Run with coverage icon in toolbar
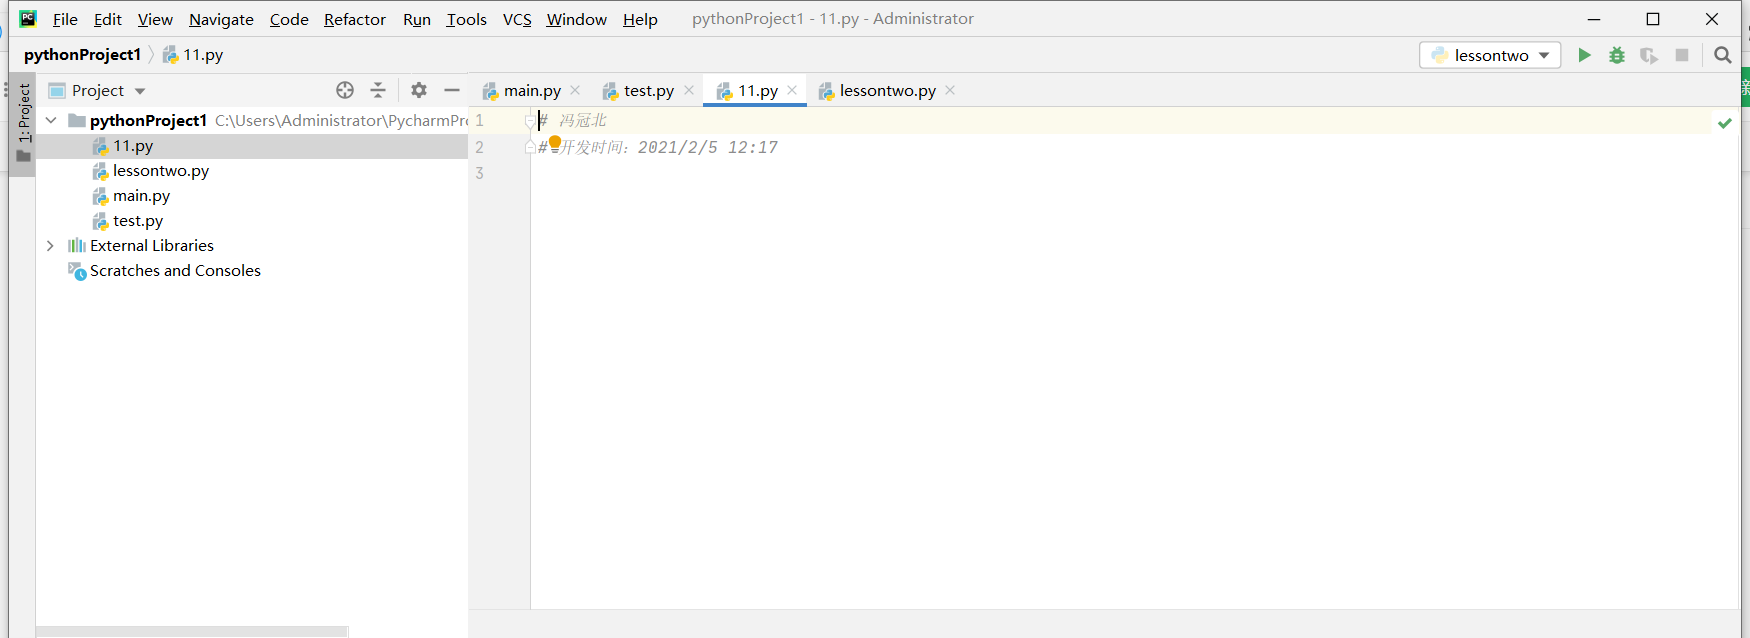Image resolution: width=1750 pixels, height=638 pixels. (x=1649, y=55)
